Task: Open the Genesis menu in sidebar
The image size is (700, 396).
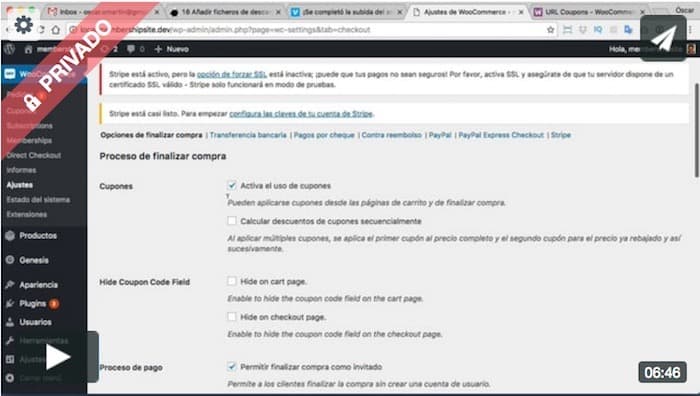Action: click(x=34, y=260)
